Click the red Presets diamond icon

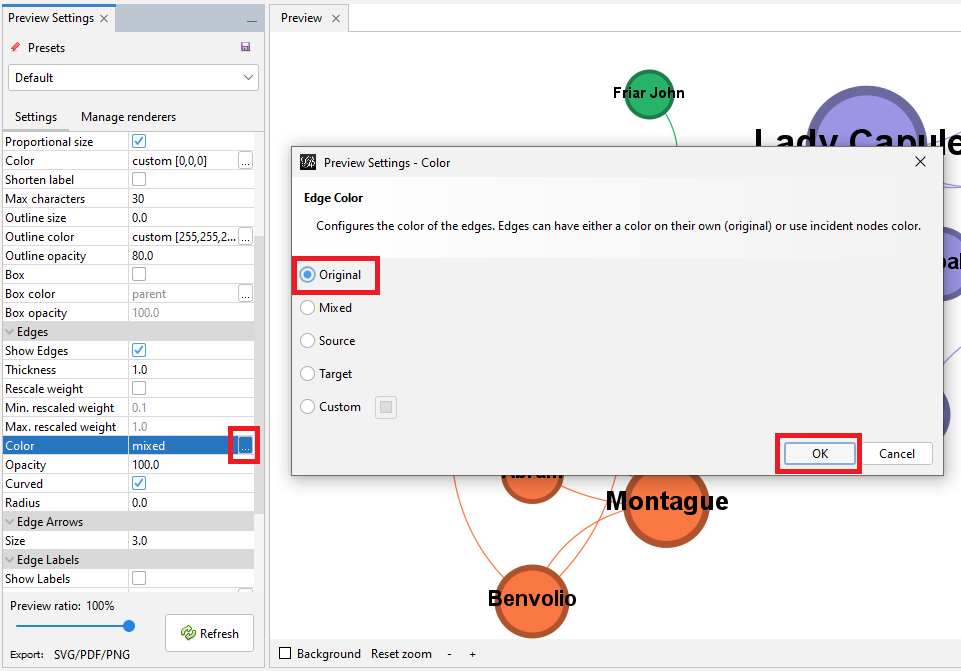tap(16, 47)
